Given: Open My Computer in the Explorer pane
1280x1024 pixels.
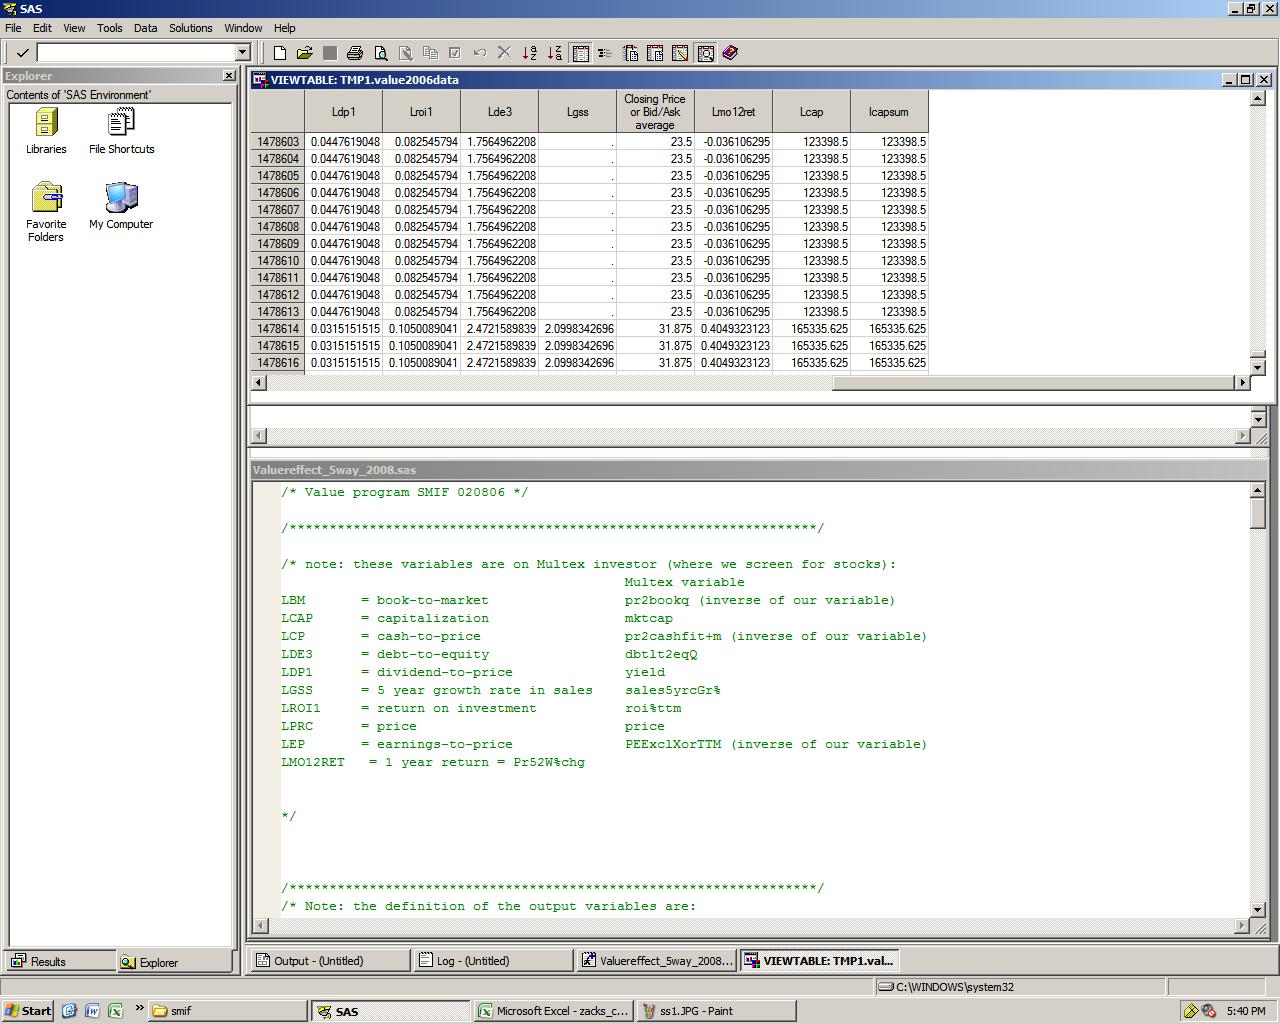Looking at the screenshot, I should (121, 206).
